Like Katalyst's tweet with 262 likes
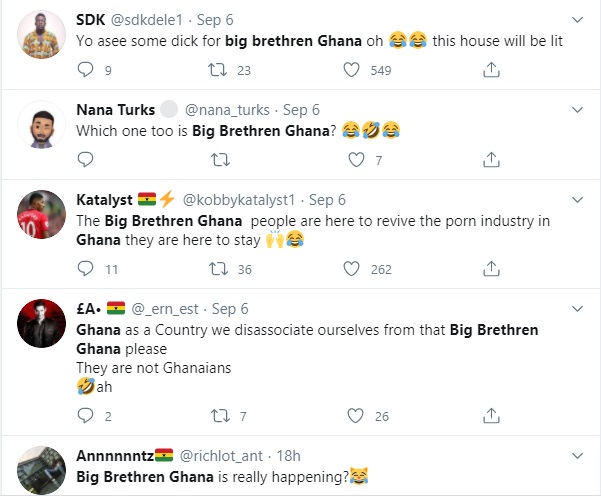This screenshot has width=601, height=497. pyautogui.click(x=352, y=268)
